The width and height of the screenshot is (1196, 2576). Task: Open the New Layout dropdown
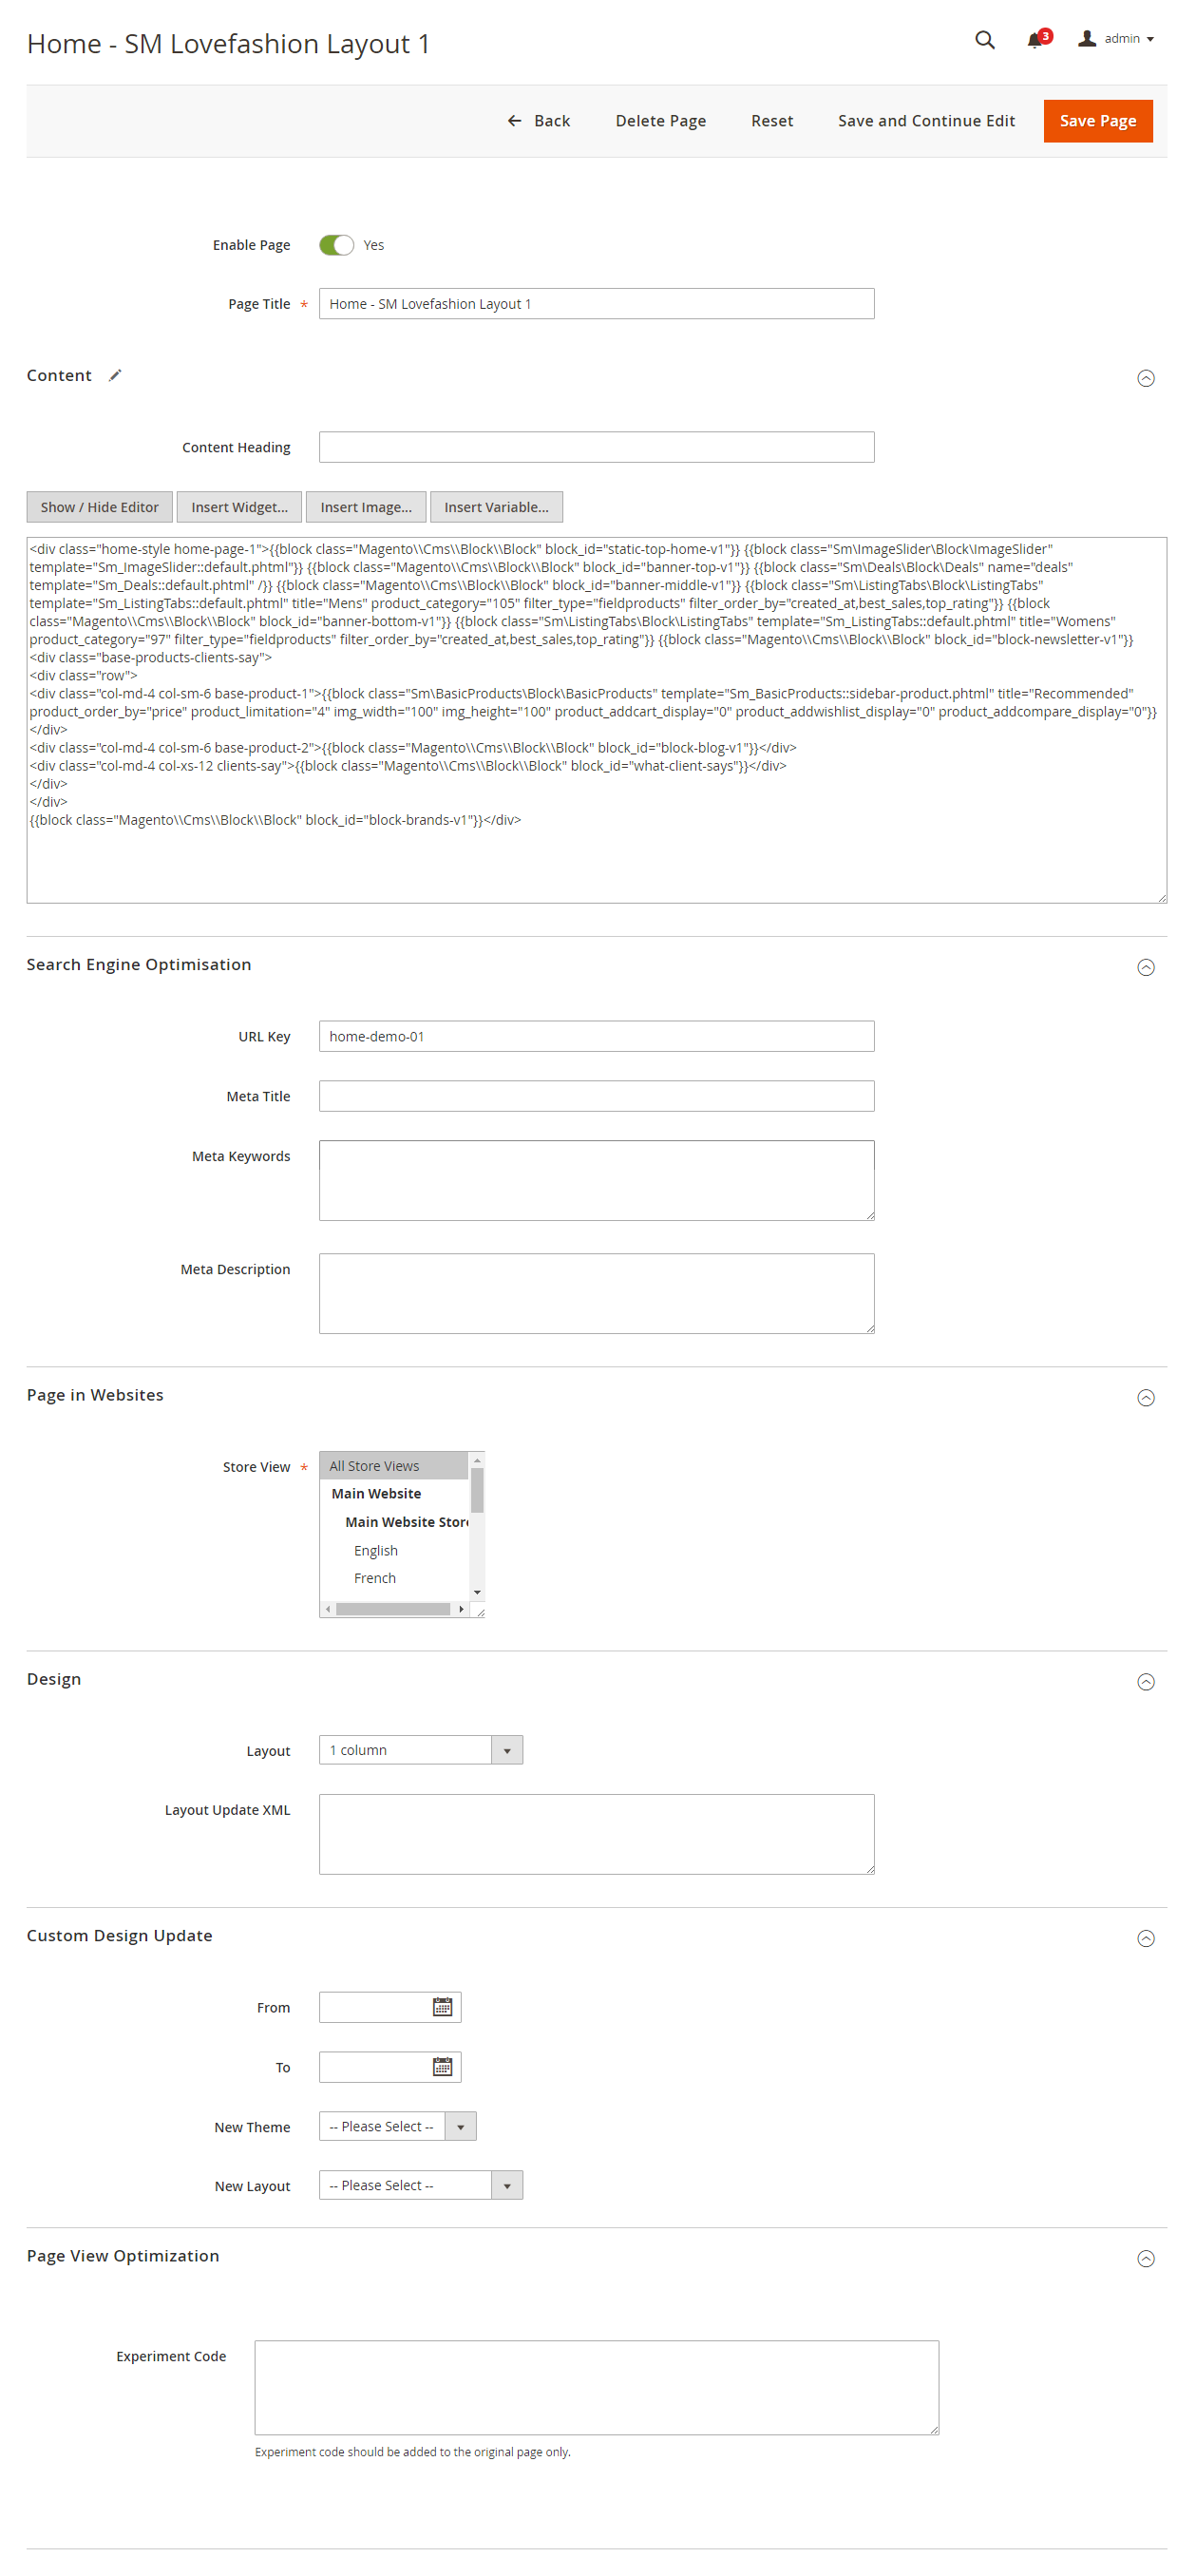421,2185
